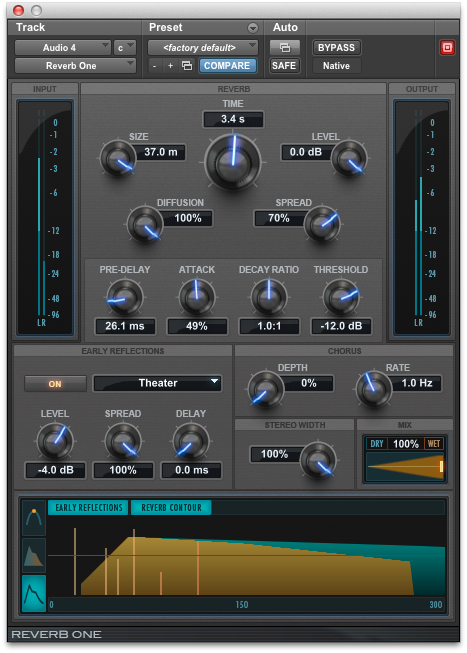Switch to the Early Reflections graph tab
The height and width of the screenshot is (653, 467).
coord(88,508)
